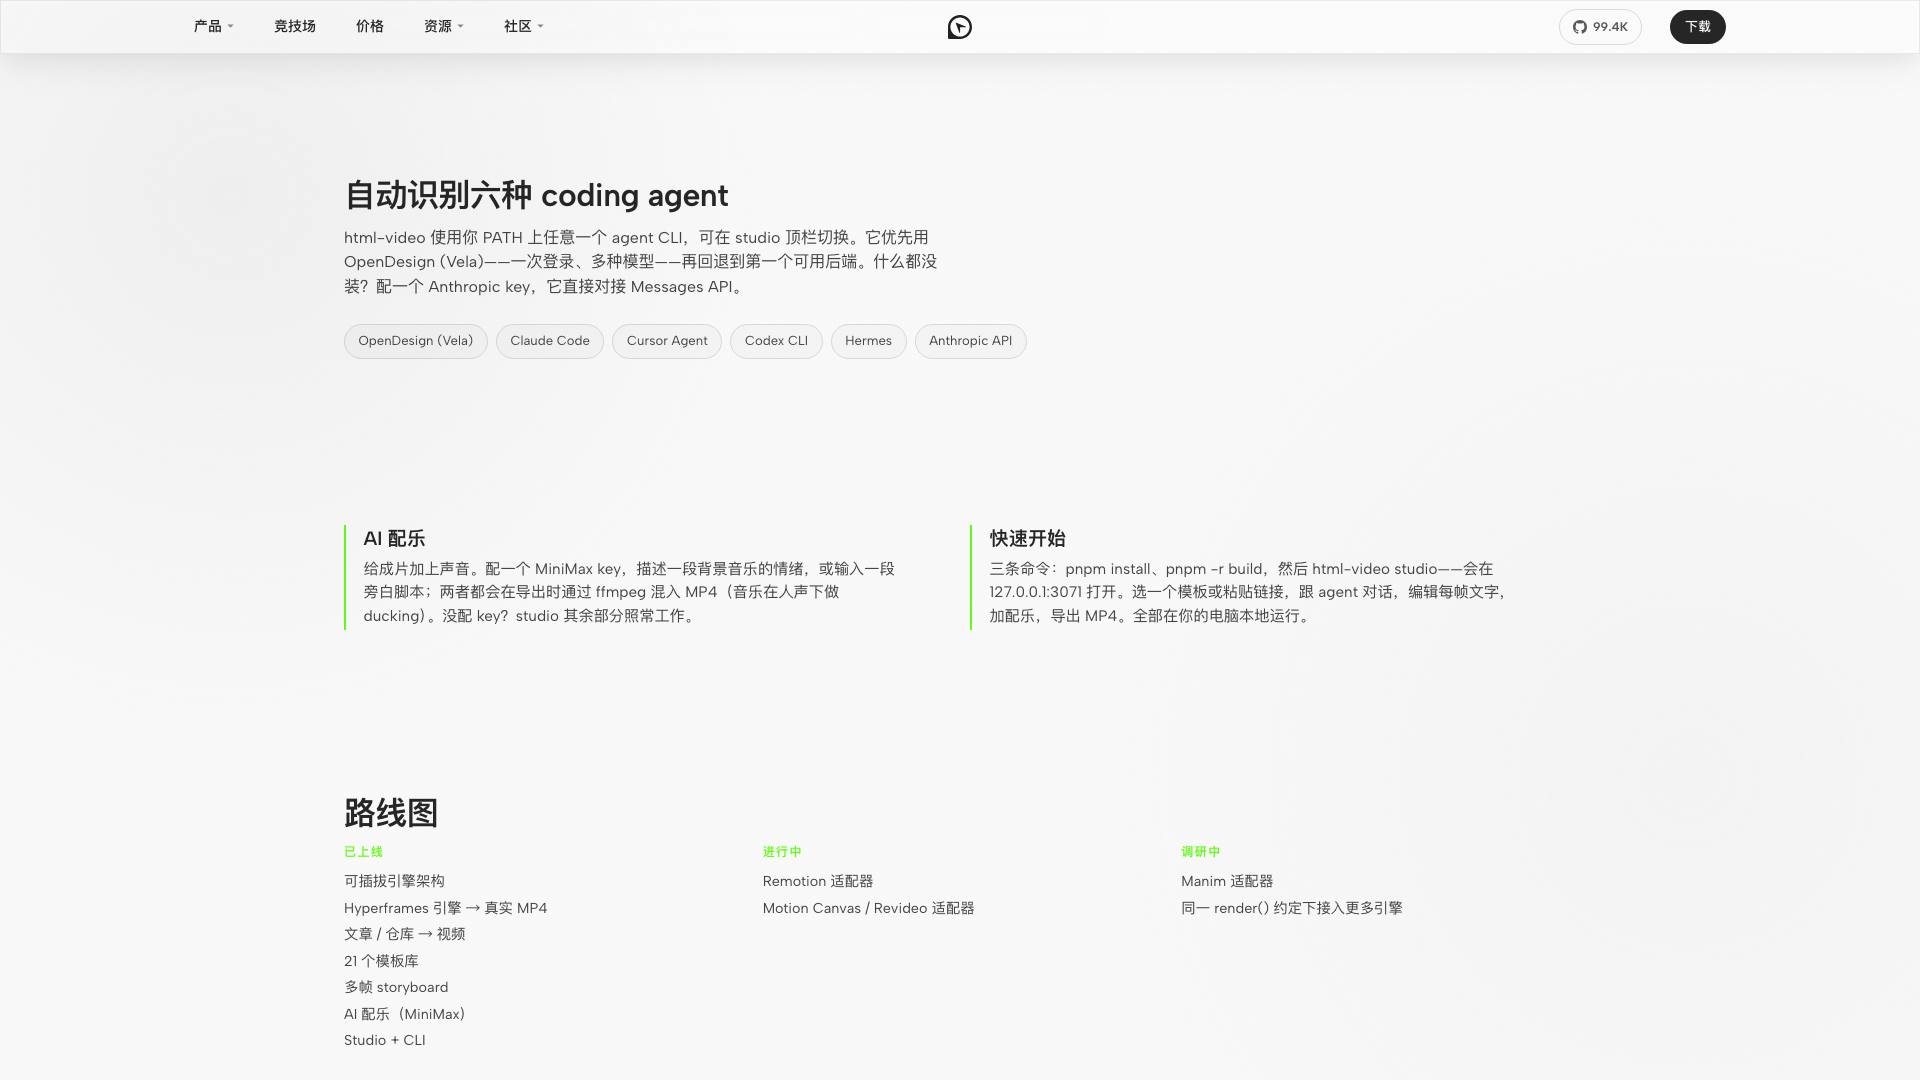Screen dimensions: 1920x1080
Task: Click roadmap item 同一 render() 约定下接入更多引擎
Action: point(1291,908)
